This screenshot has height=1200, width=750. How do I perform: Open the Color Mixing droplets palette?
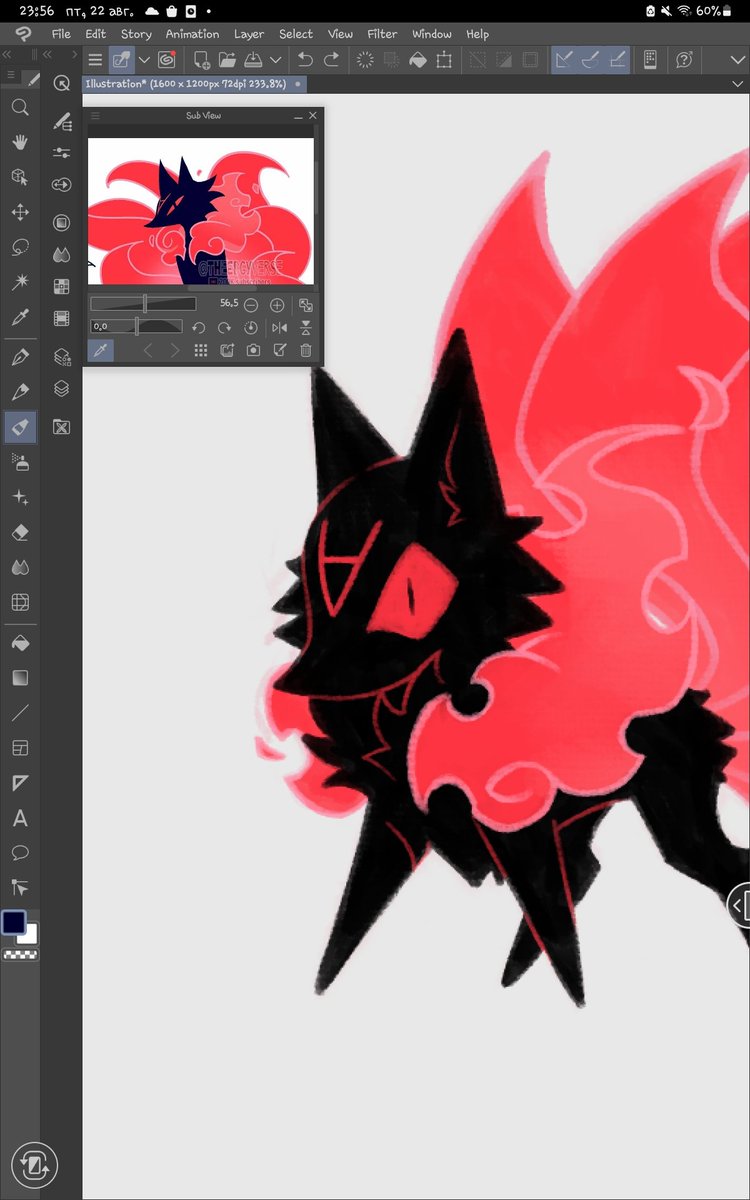tap(62, 254)
